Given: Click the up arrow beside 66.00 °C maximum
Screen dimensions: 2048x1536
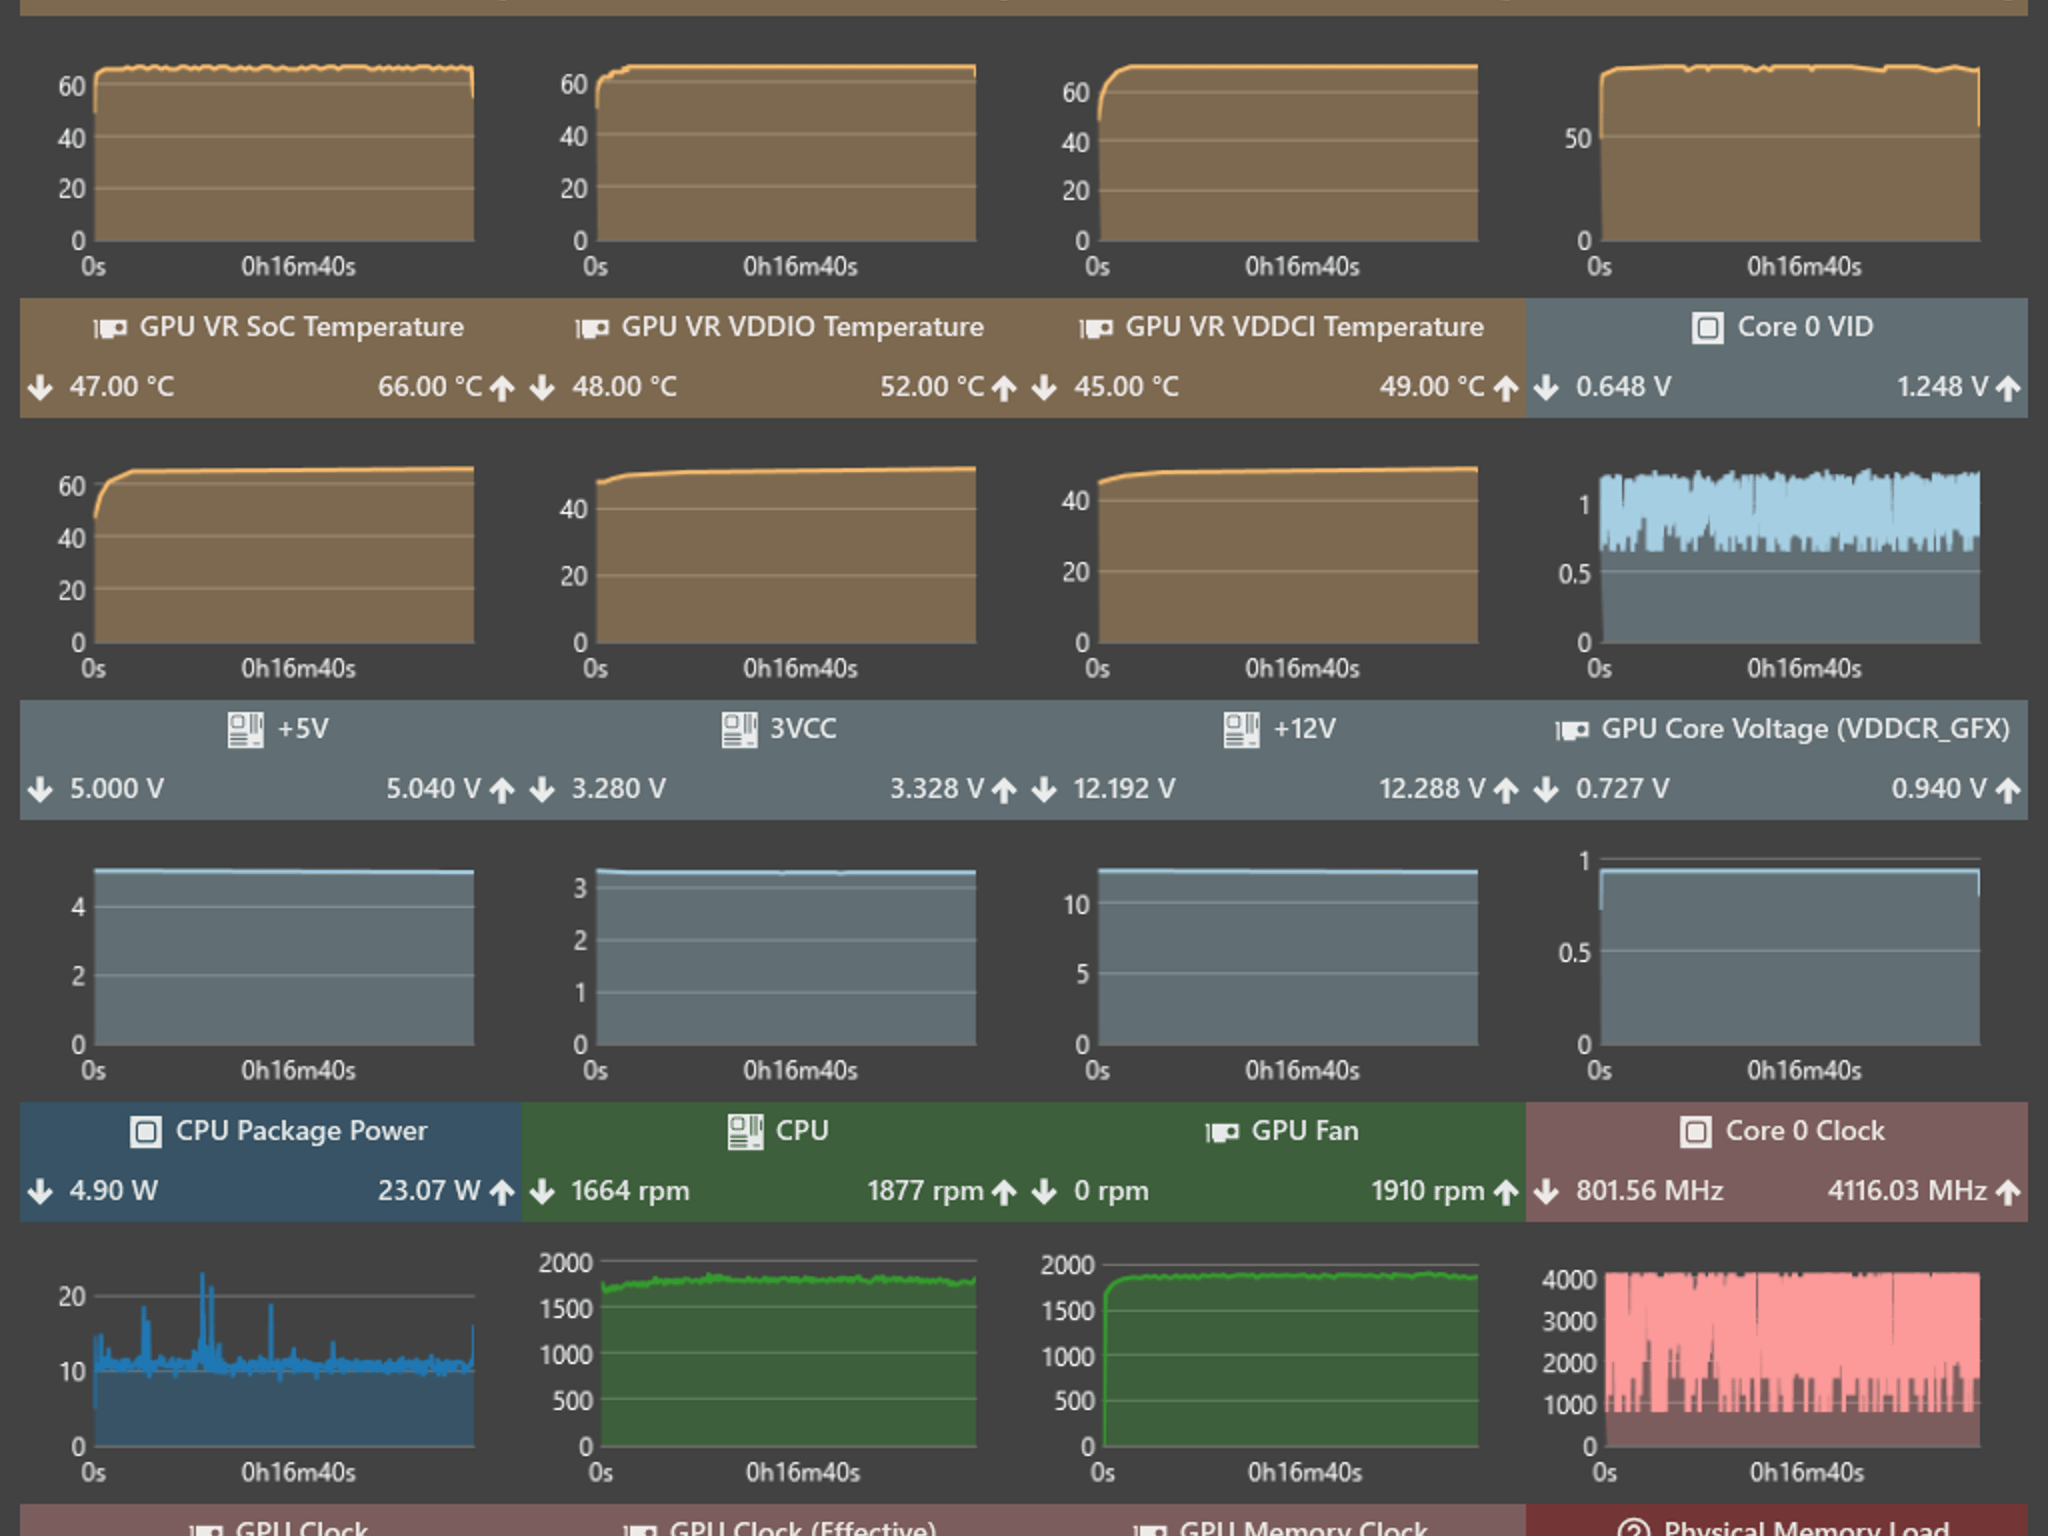Looking at the screenshot, I should tap(502, 388).
